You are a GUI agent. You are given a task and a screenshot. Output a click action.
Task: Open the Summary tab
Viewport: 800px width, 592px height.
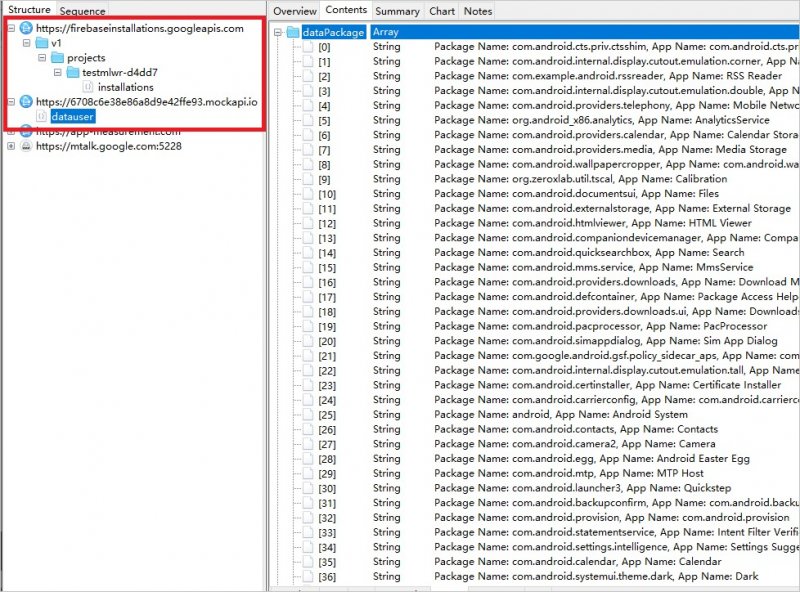click(397, 11)
